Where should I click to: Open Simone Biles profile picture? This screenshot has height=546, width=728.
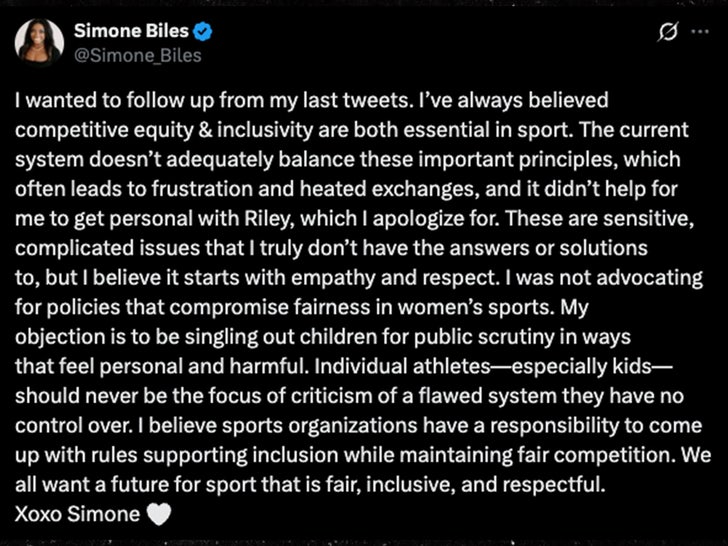[x=38, y=42]
